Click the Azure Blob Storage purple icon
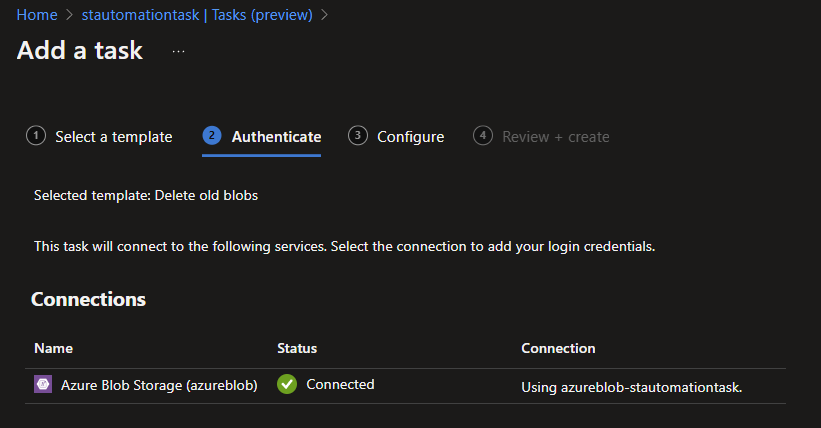Viewport: 821px width, 428px height. tap(43, 385)
